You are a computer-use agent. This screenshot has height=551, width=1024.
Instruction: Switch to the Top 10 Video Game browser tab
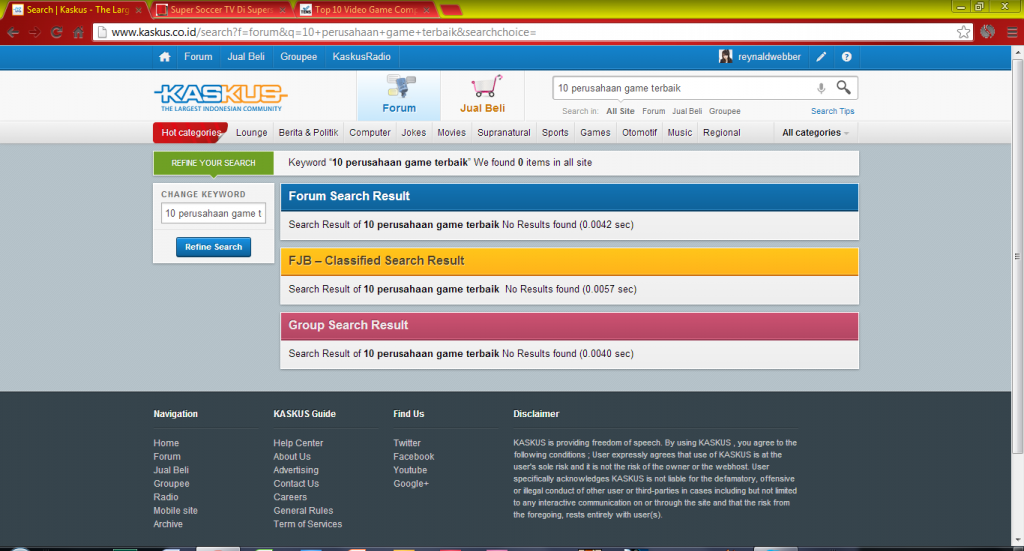[x=367, y=10]
